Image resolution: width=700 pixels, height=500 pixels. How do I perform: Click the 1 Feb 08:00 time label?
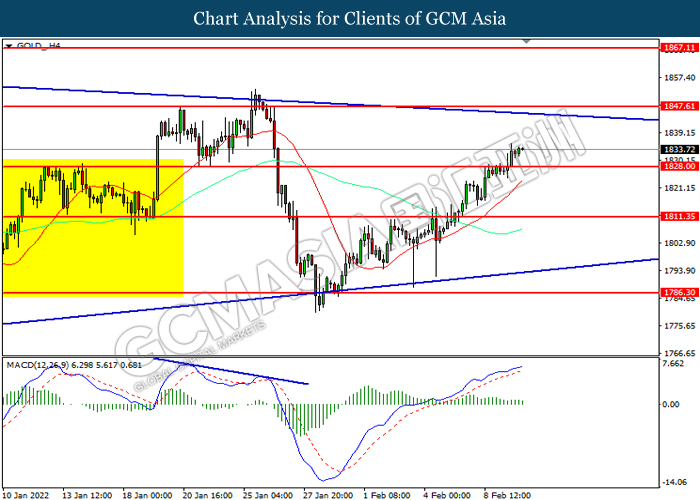(387, 495)
